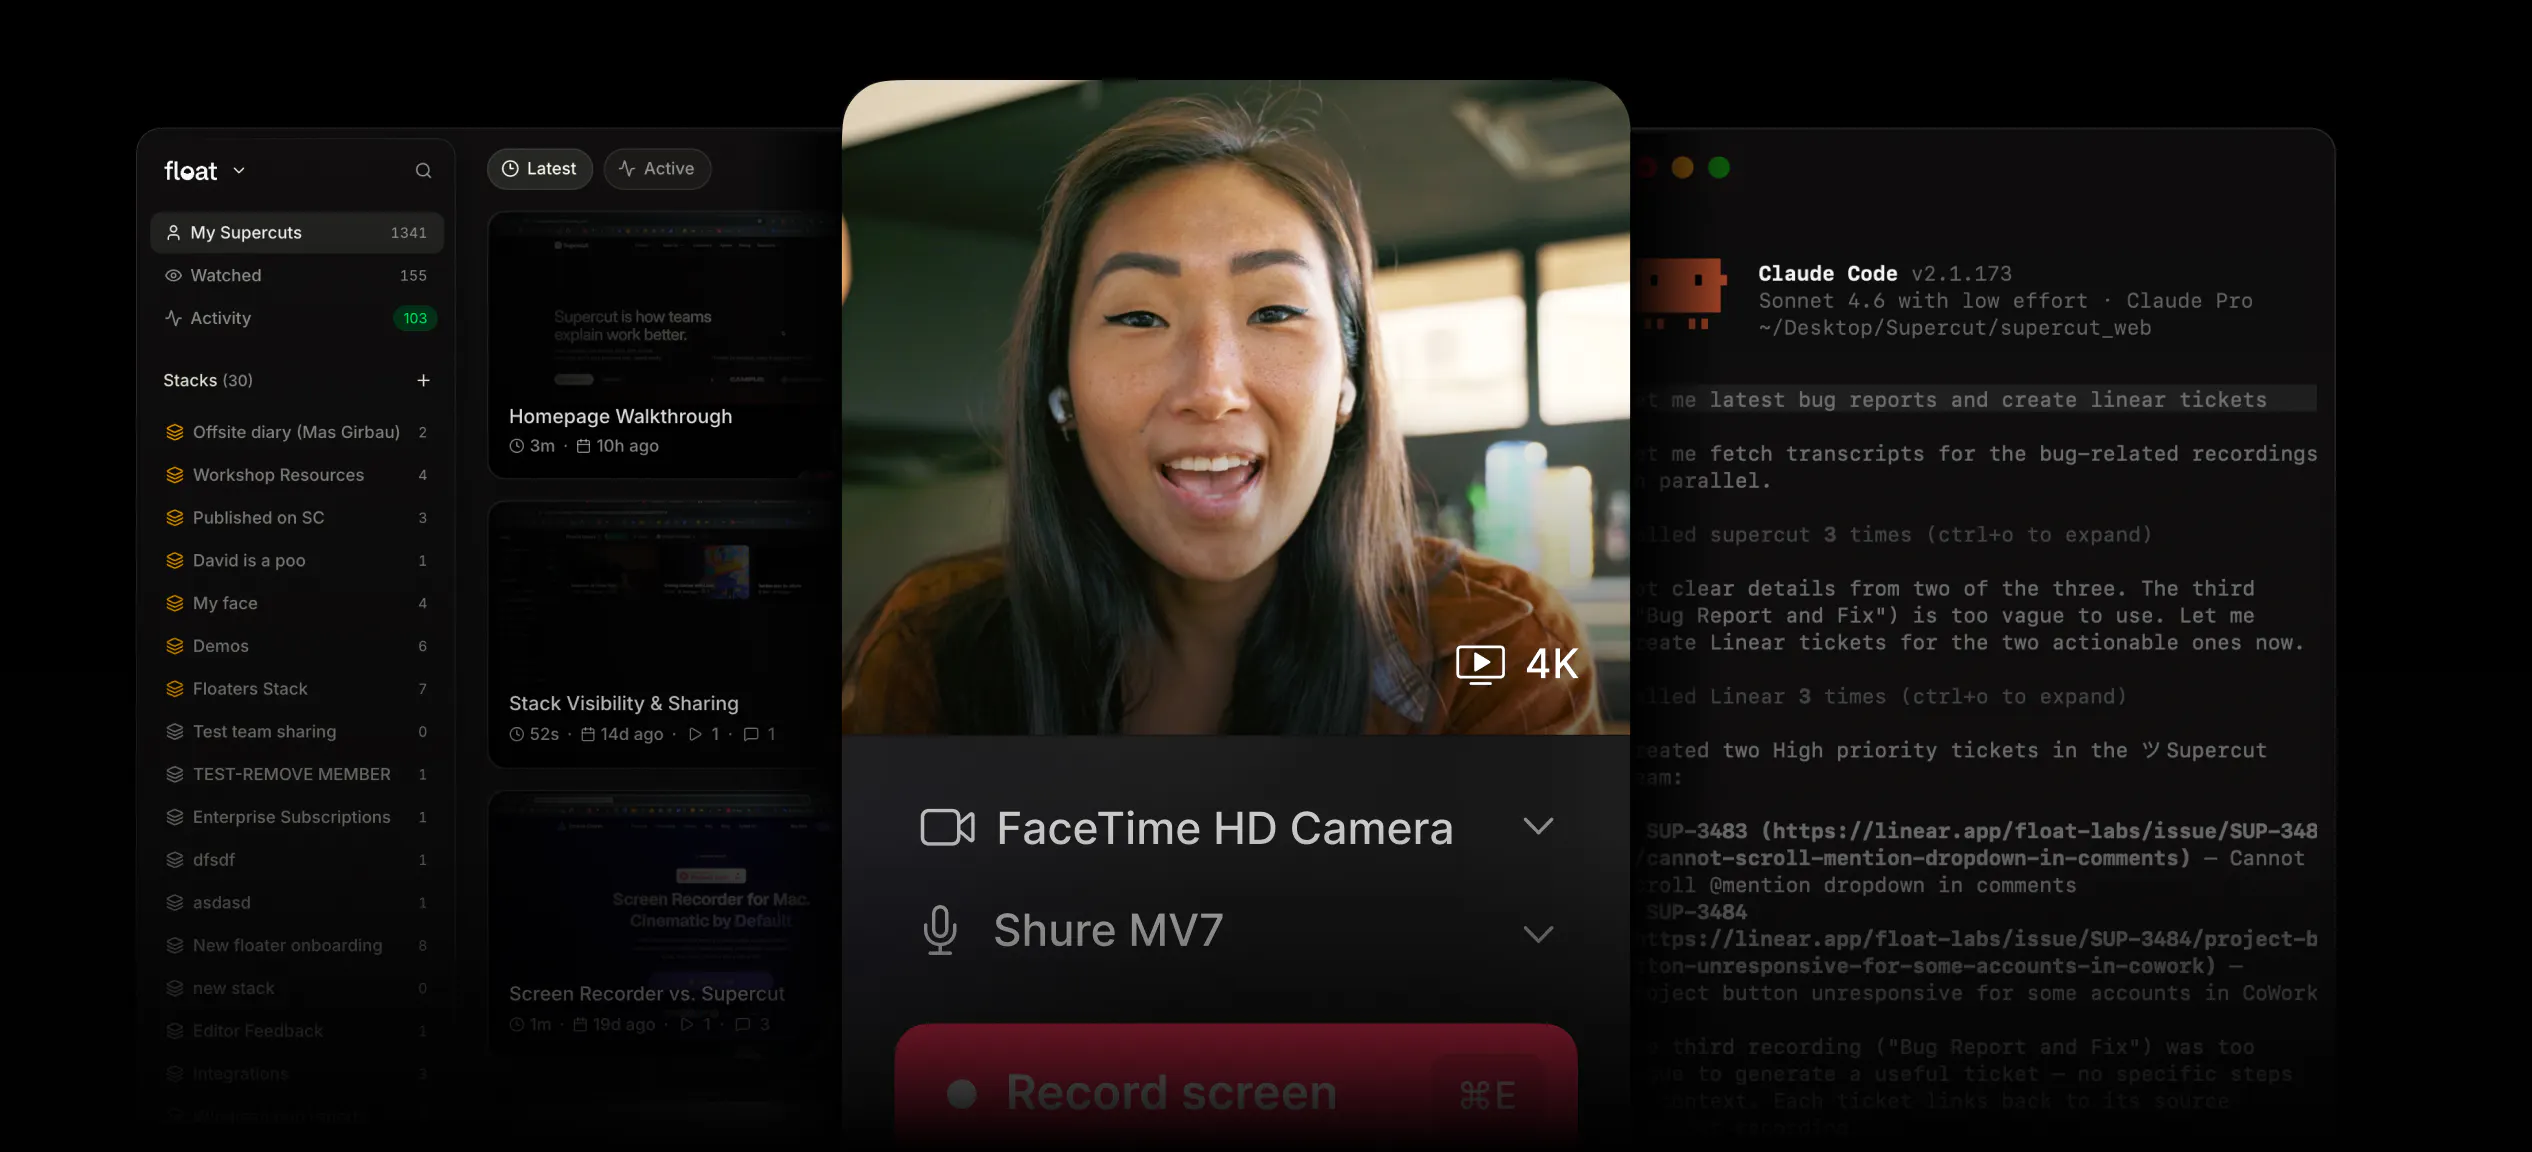Click the yellow minimize button in terminal window
The height and width of the screenshot is (1152, 2532).
[x=1683, y=168]
